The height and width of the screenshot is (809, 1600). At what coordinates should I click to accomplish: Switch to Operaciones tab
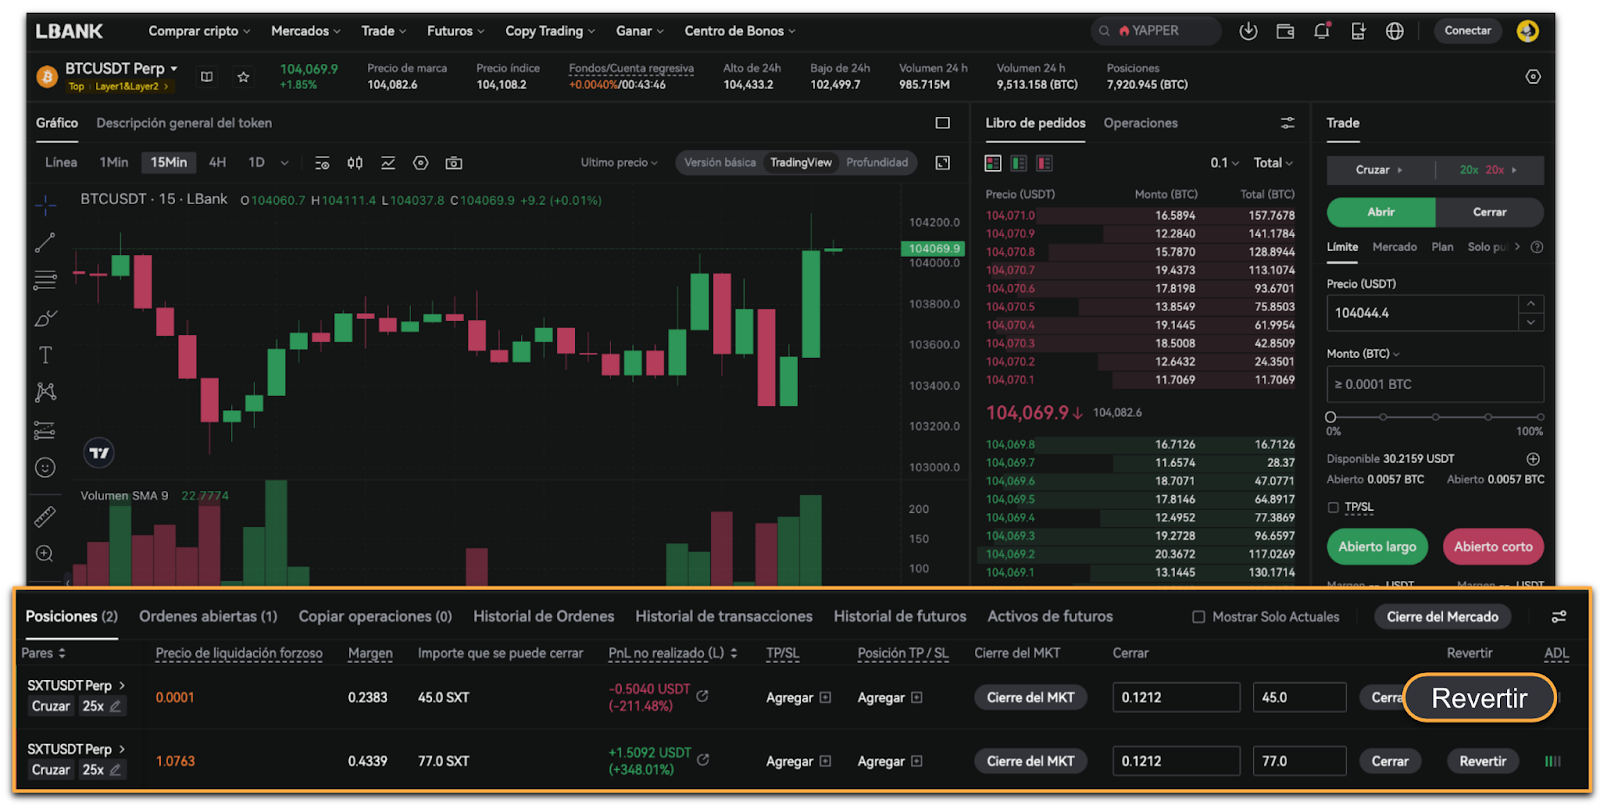1140,123
